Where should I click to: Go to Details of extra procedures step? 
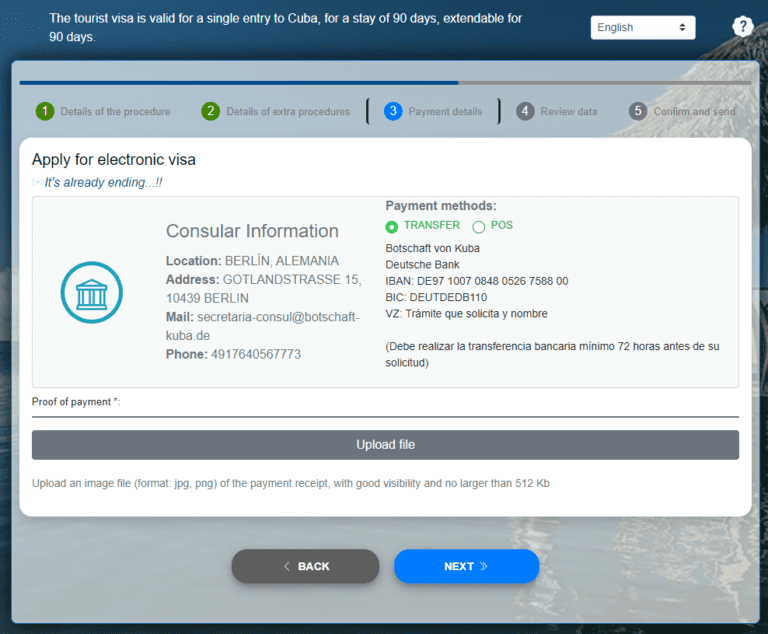point(288,112)
